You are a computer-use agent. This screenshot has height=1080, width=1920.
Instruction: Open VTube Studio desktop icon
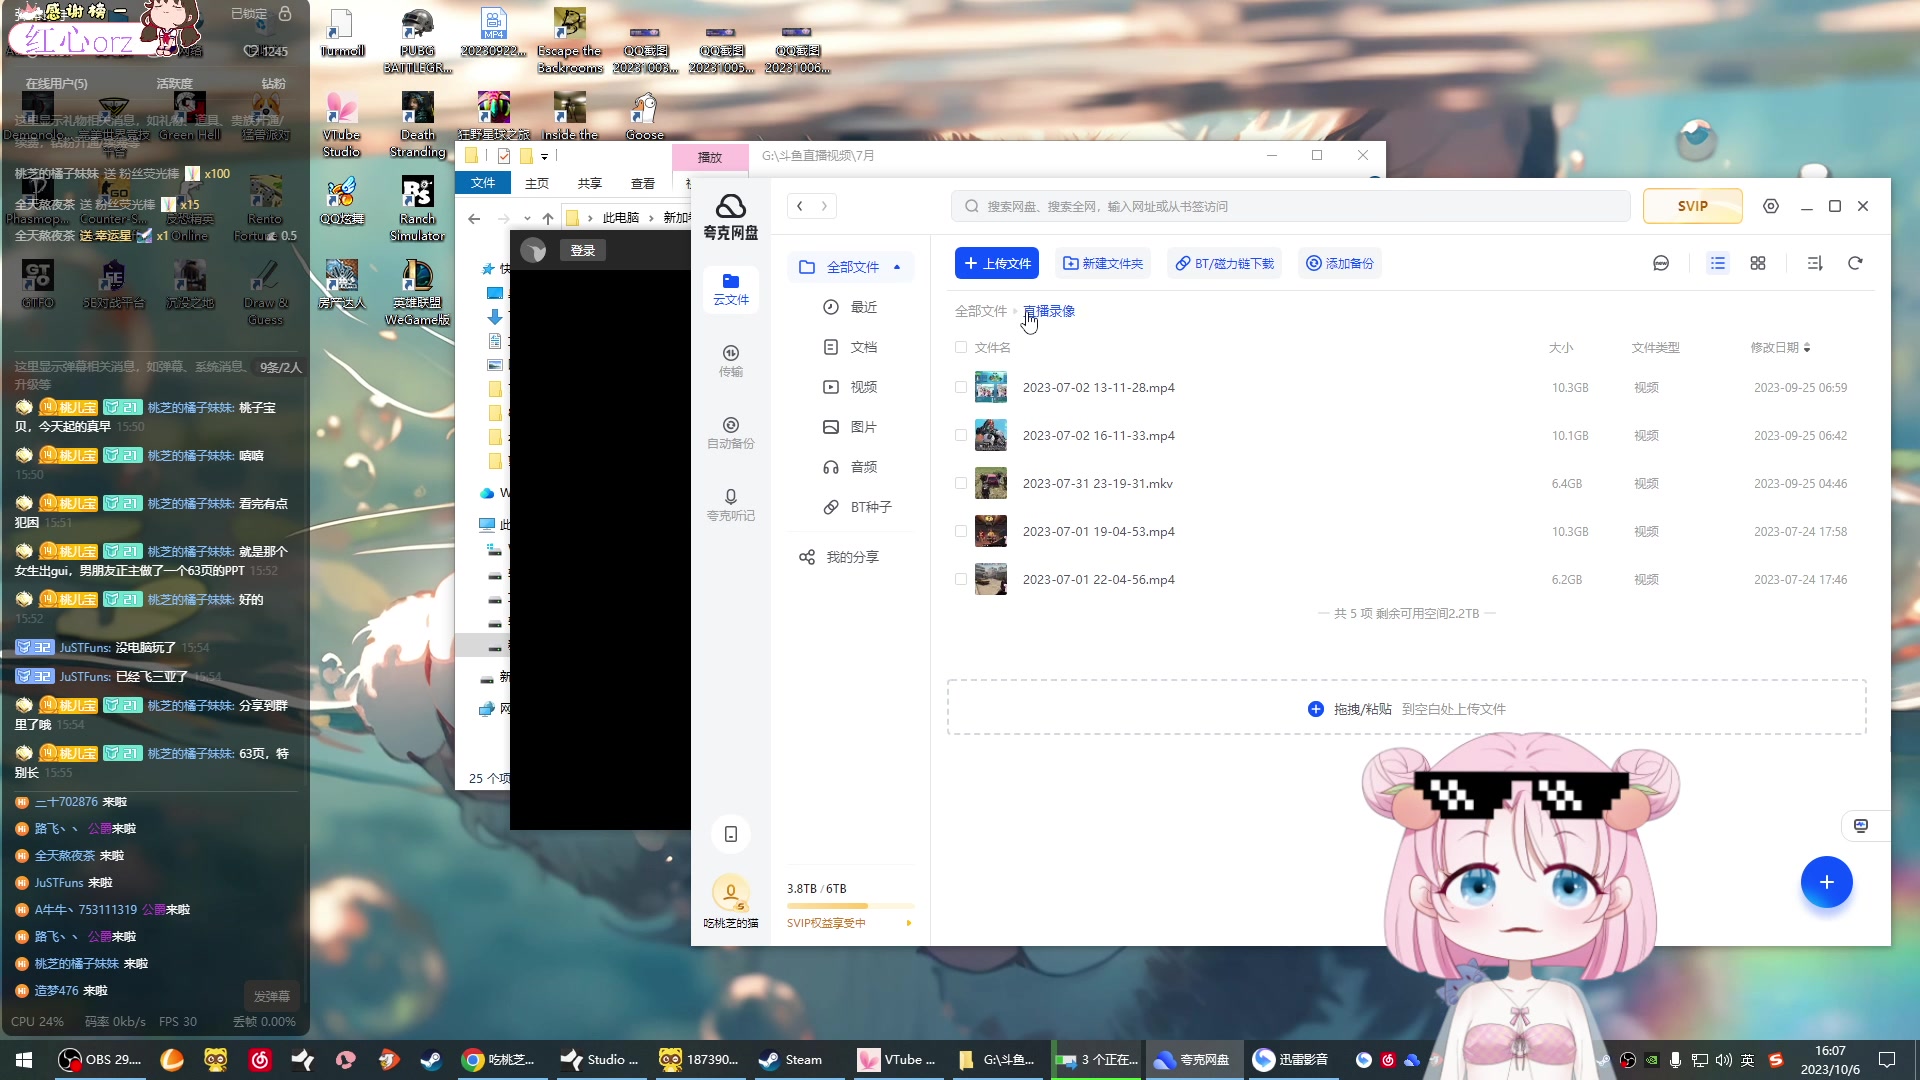coord(342,125)
